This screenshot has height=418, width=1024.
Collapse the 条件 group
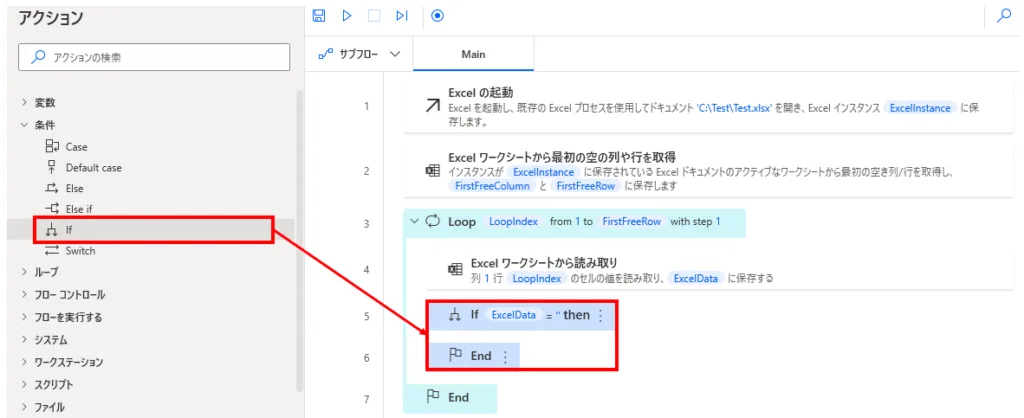point(25,125)
